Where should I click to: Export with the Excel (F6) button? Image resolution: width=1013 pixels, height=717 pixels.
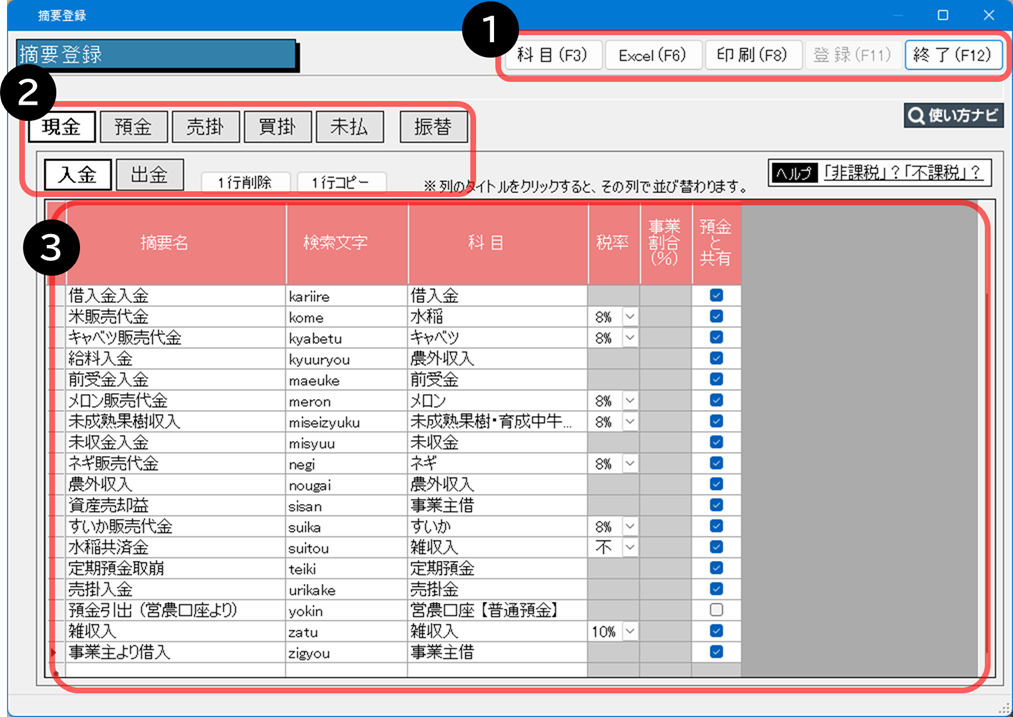(652, 55)
